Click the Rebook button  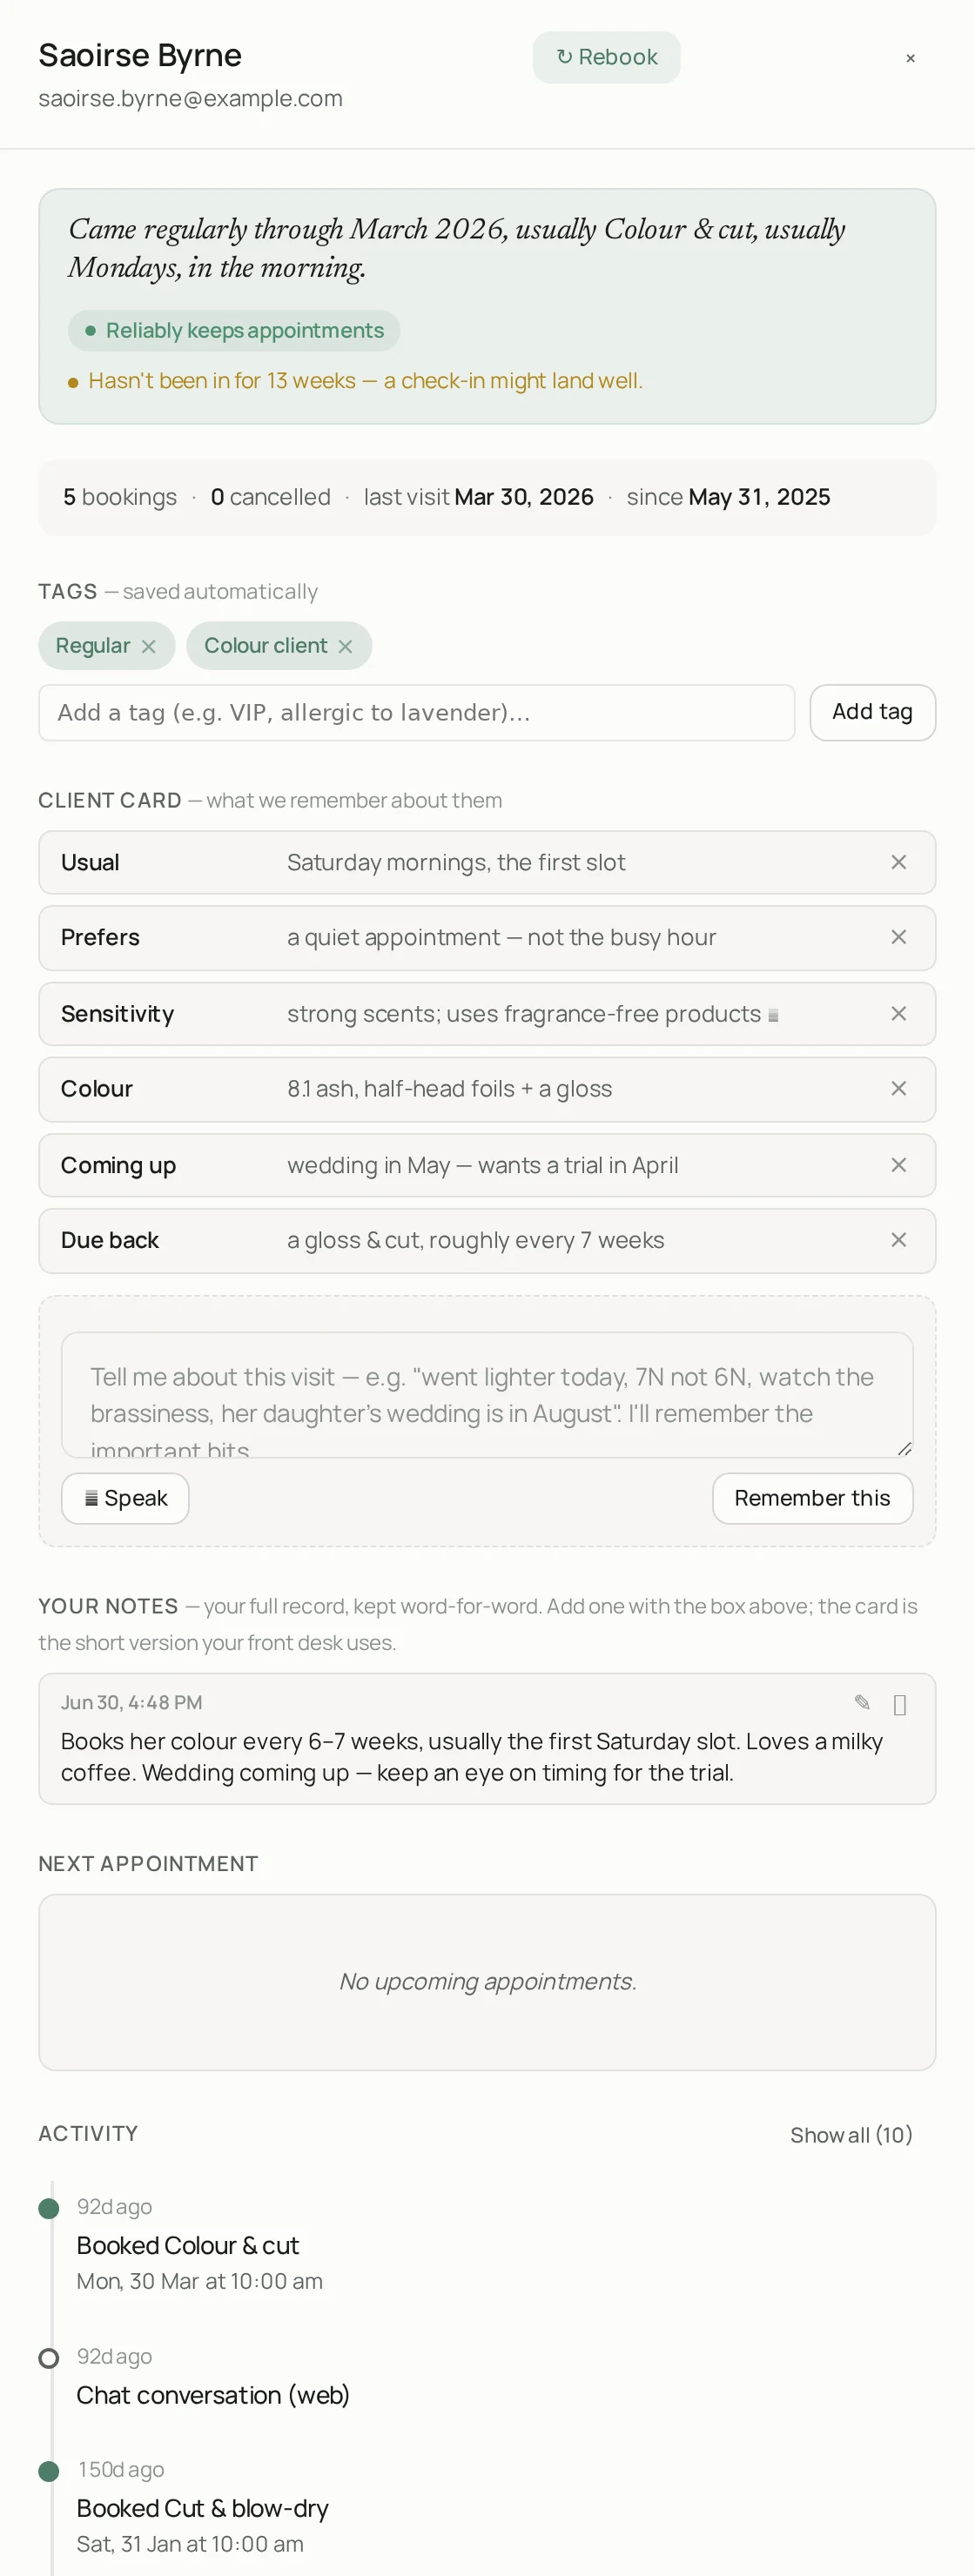[606, 57]
